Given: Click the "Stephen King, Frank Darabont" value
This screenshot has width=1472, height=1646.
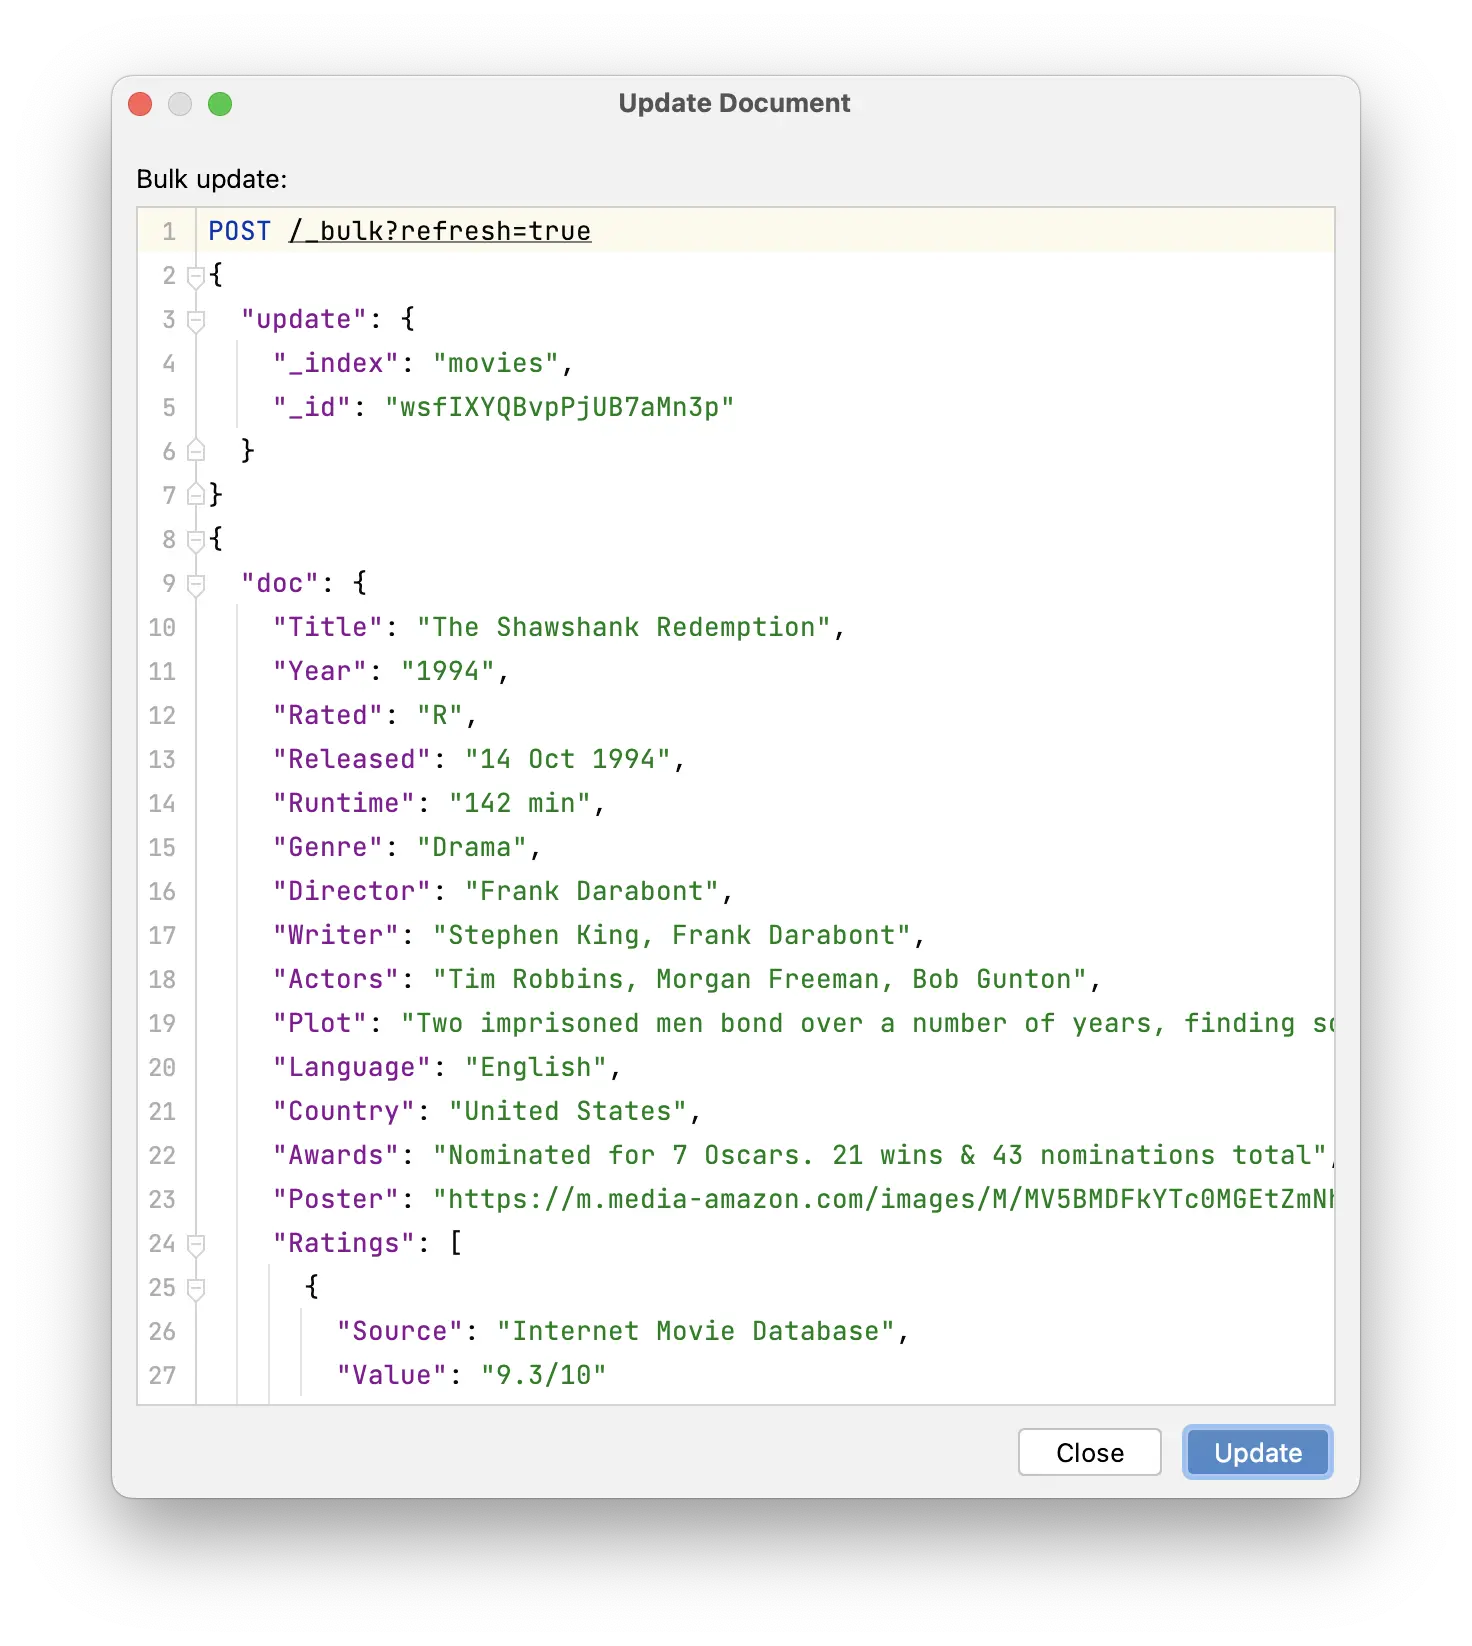Looking at the screenshot, I should coord(672,935).
